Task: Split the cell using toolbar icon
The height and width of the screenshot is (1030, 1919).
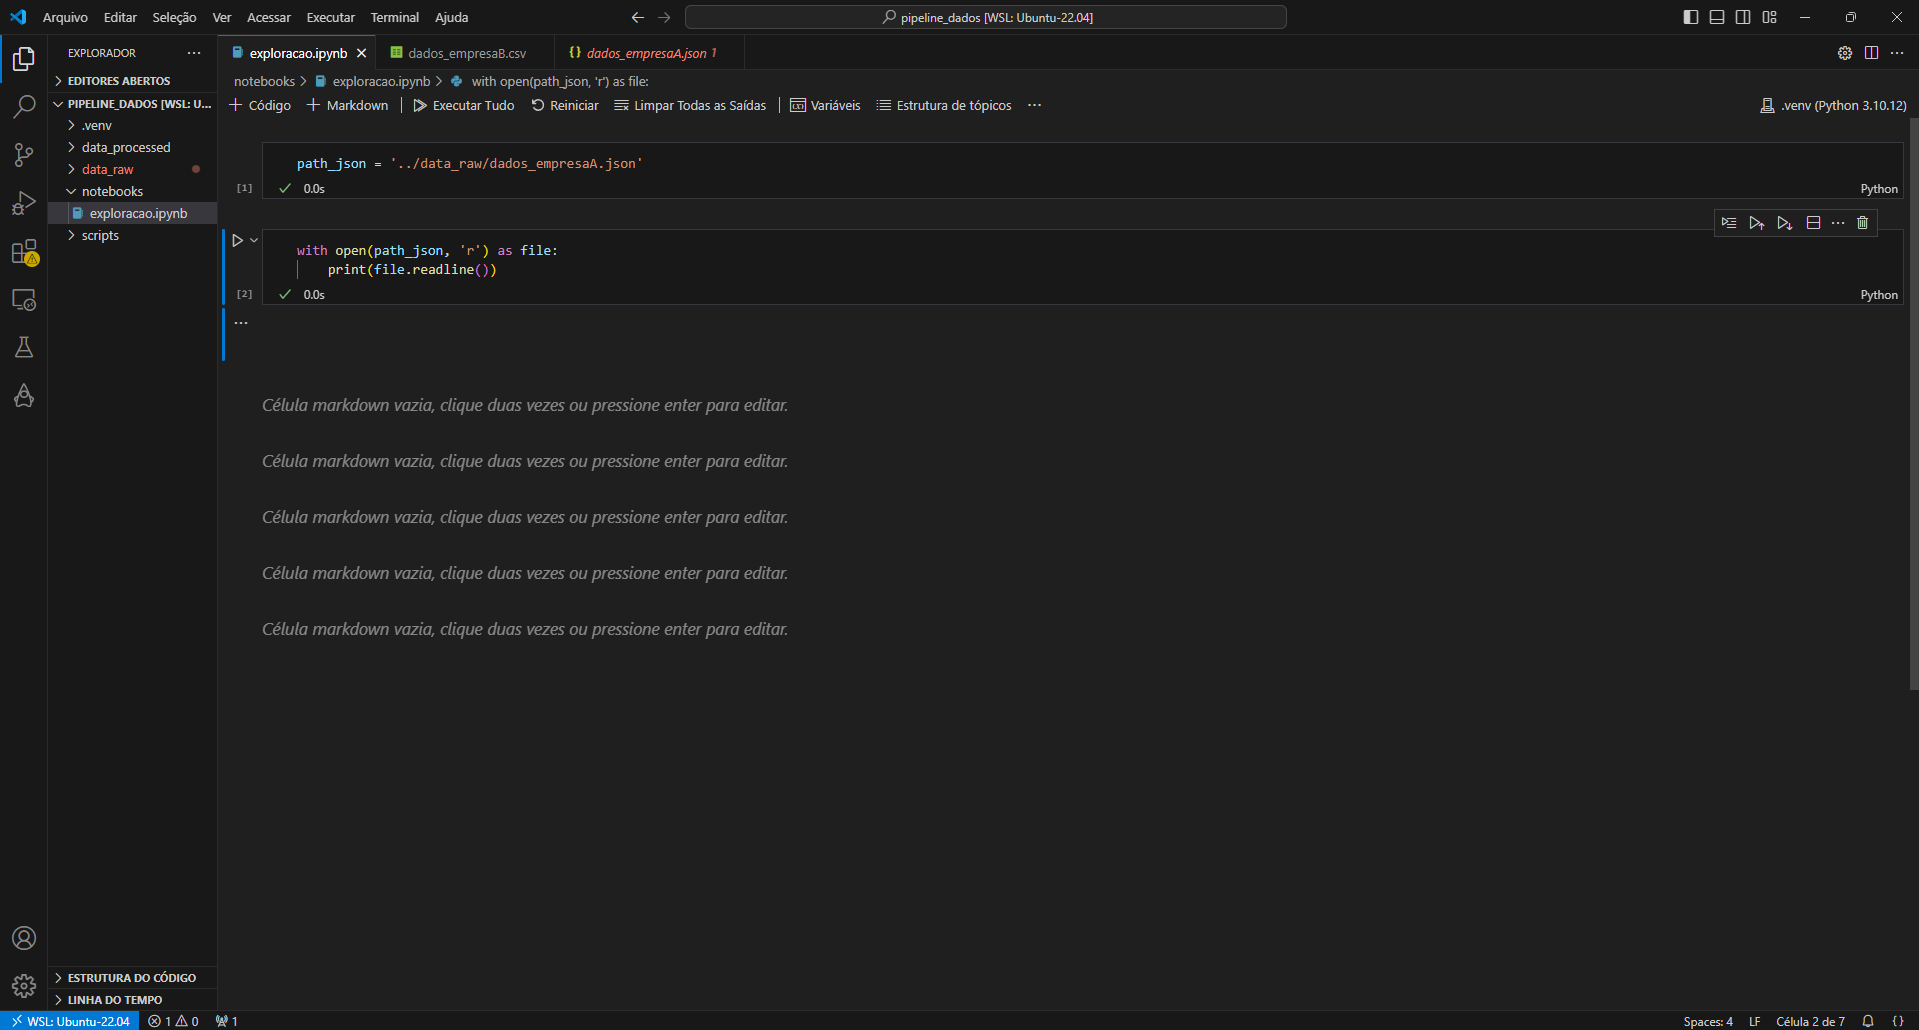Action: point(1813,223)
